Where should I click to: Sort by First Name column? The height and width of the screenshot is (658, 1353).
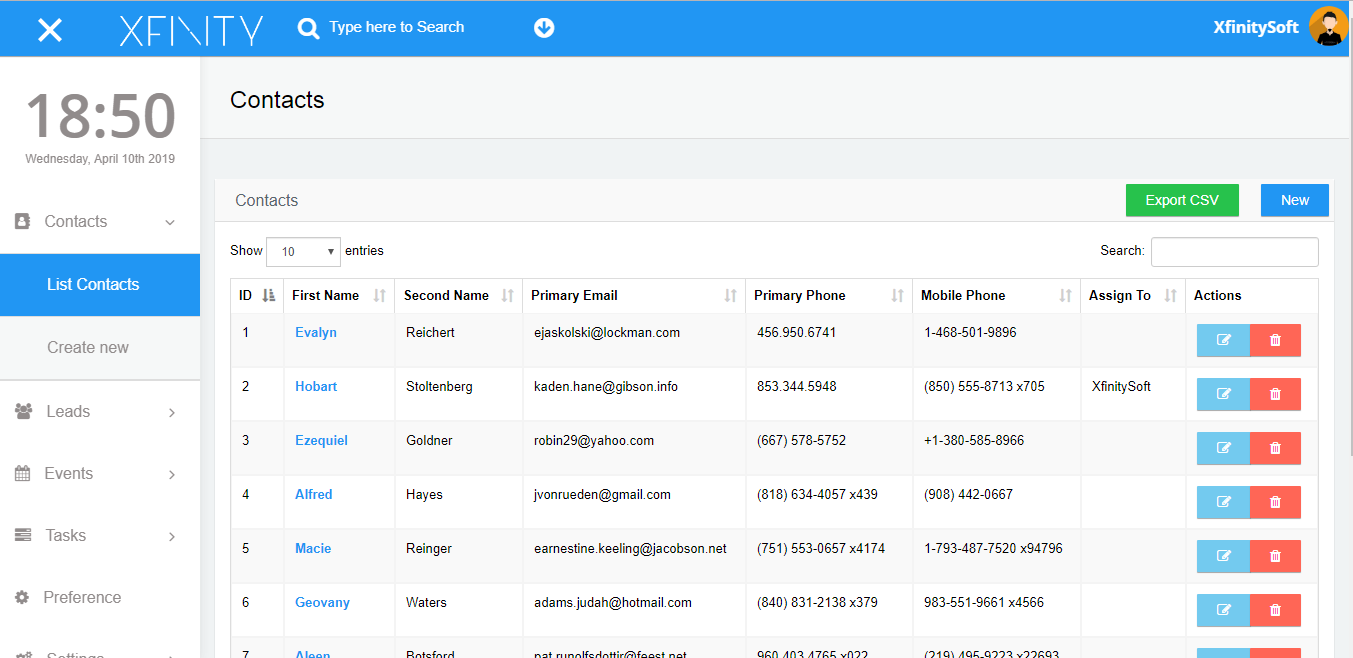tap(339, 296)
